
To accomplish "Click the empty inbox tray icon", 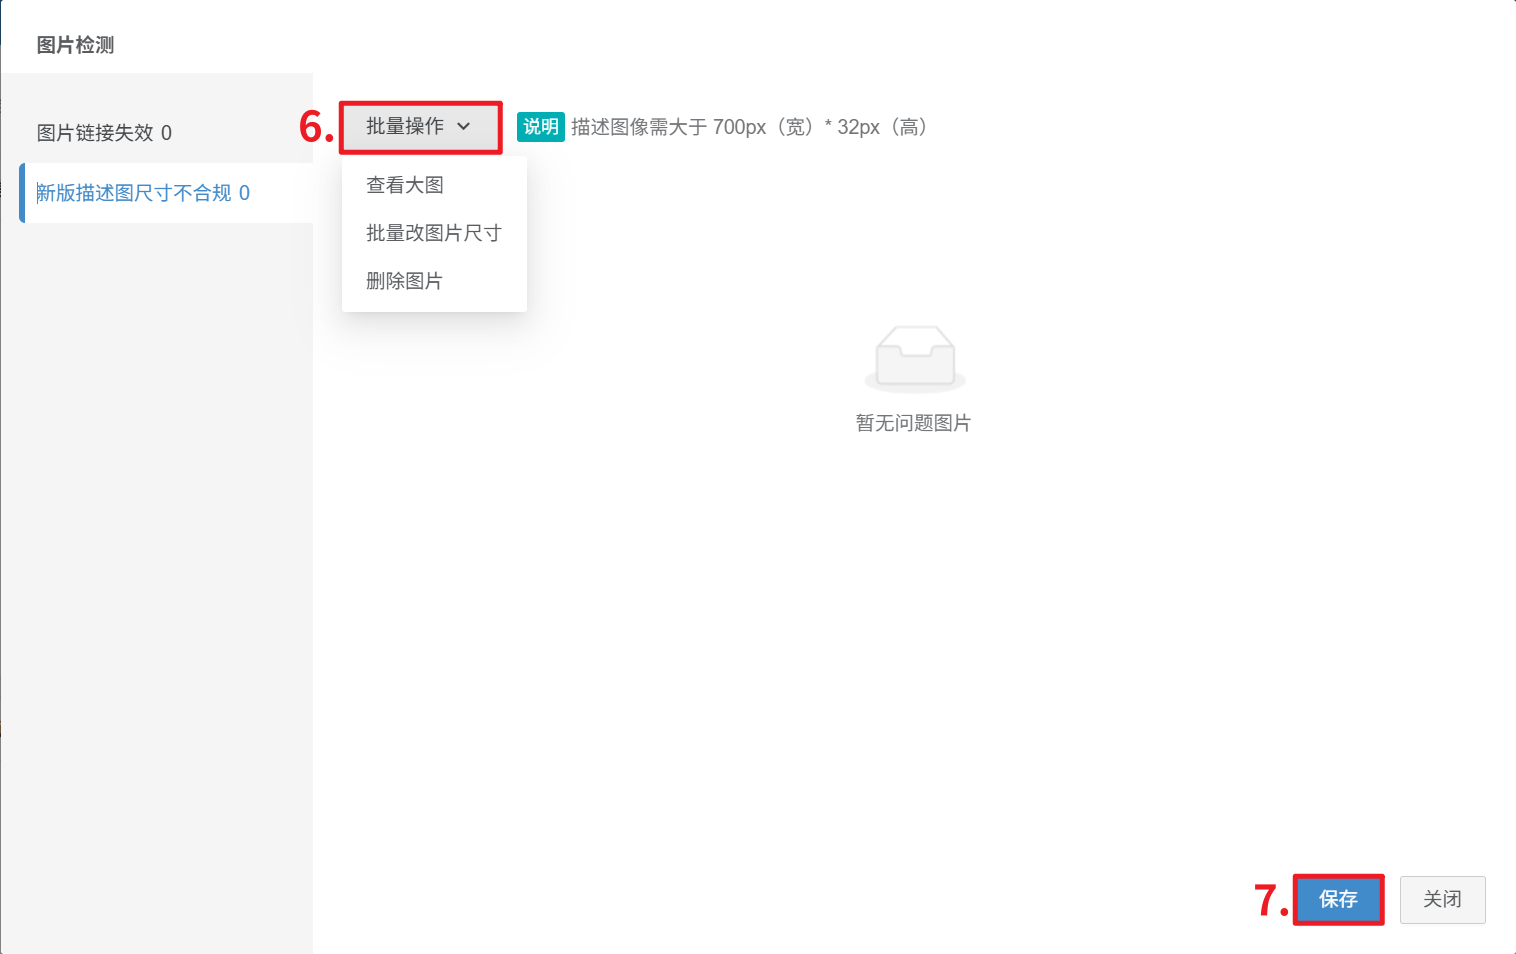I will [x=915, y=358].
